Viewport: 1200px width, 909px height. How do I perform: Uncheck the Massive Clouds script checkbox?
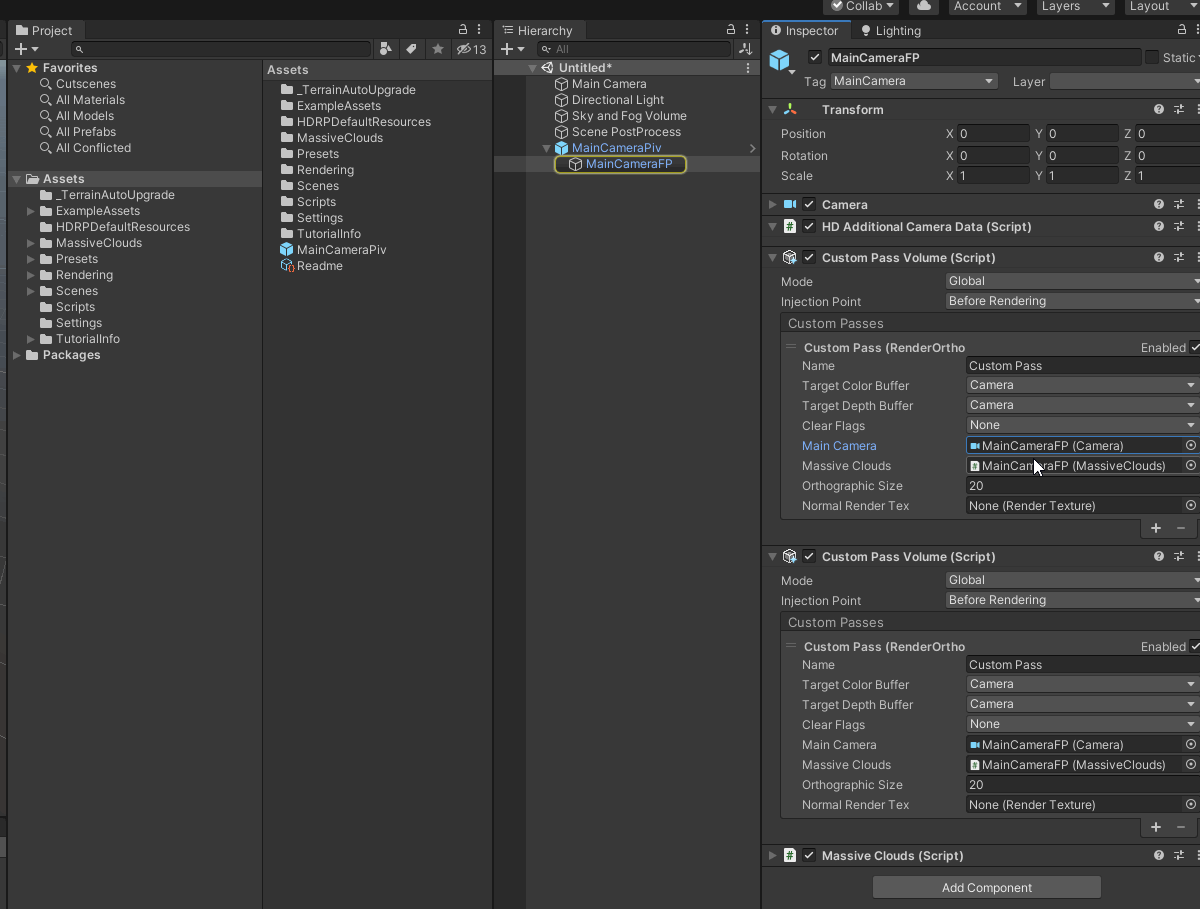(808, 855)
